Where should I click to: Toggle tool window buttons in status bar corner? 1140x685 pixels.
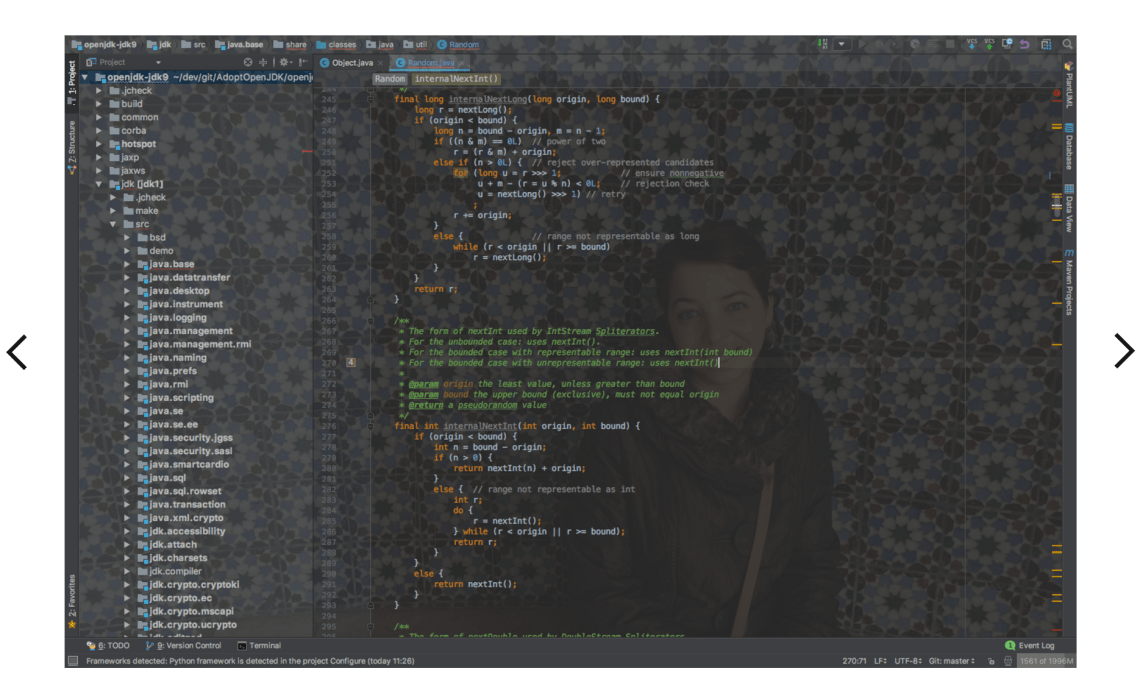72,661
